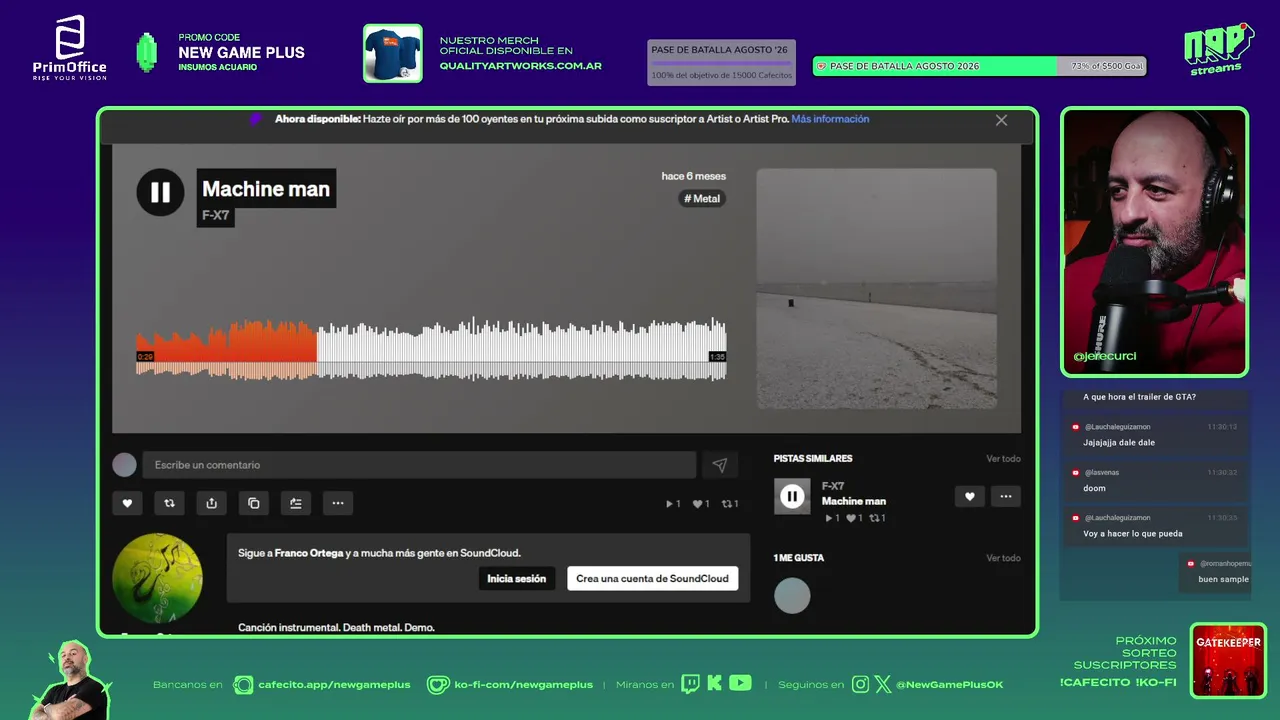This screenshot has width=1280, height=720.
Task: Open the track artwork image
Action: point(876,288)
